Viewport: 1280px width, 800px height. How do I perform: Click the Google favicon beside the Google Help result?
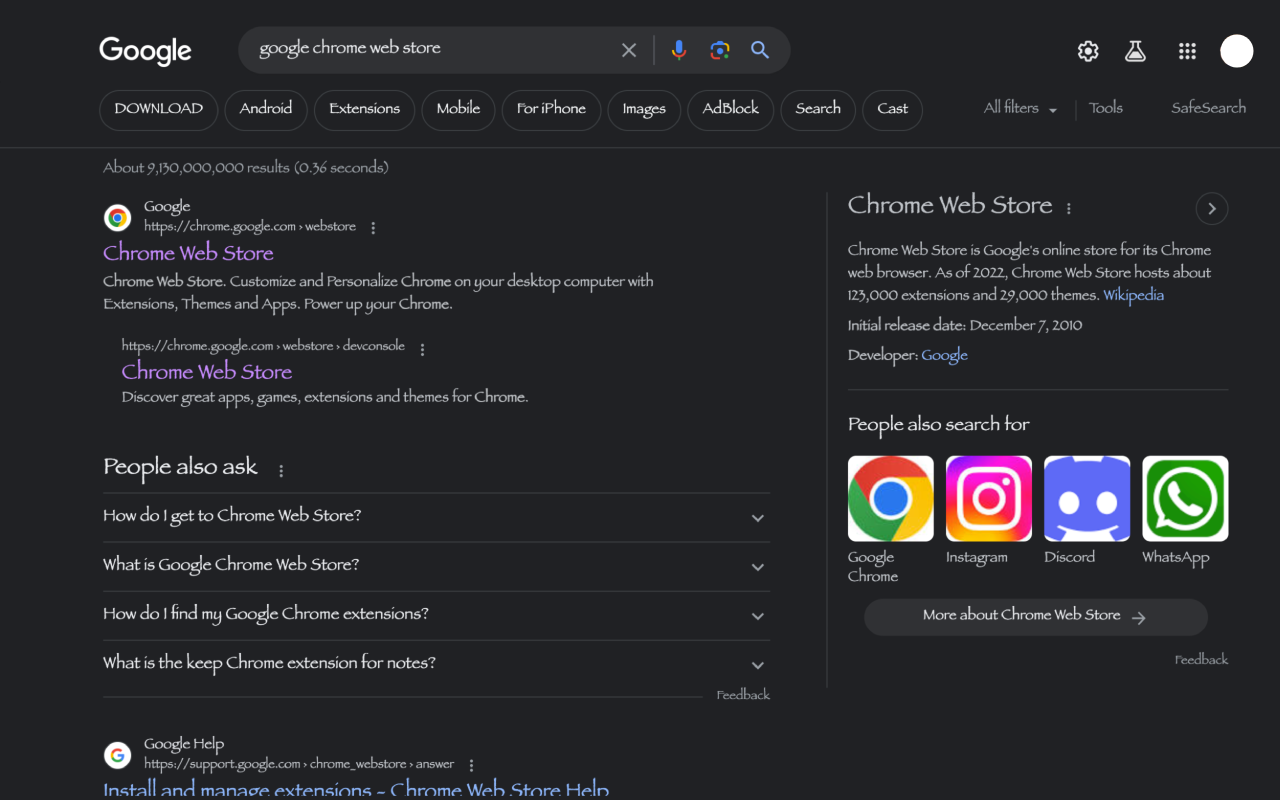(x=118, y=755)
